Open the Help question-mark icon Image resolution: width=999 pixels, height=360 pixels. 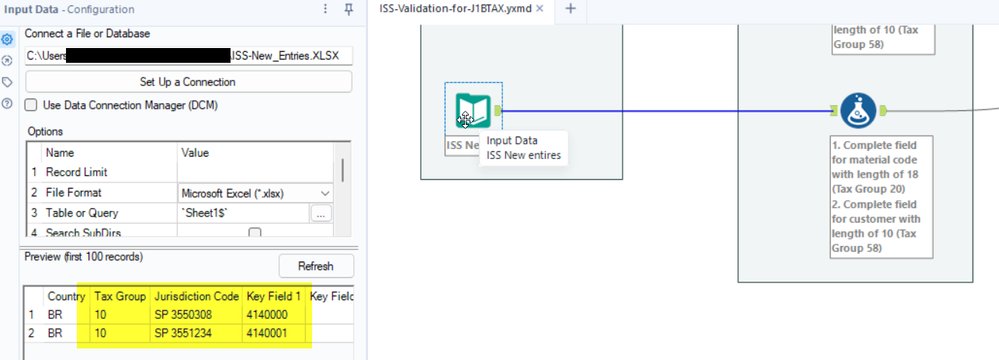[8, 103]
